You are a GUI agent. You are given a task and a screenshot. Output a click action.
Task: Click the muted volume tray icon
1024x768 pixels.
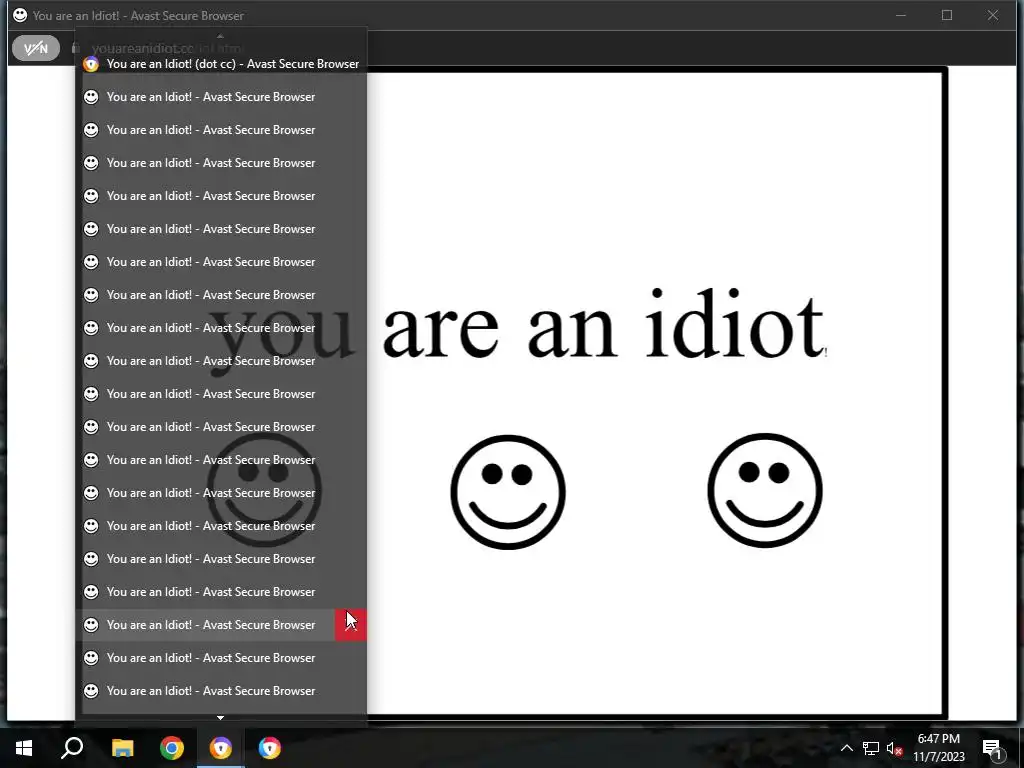894,748
